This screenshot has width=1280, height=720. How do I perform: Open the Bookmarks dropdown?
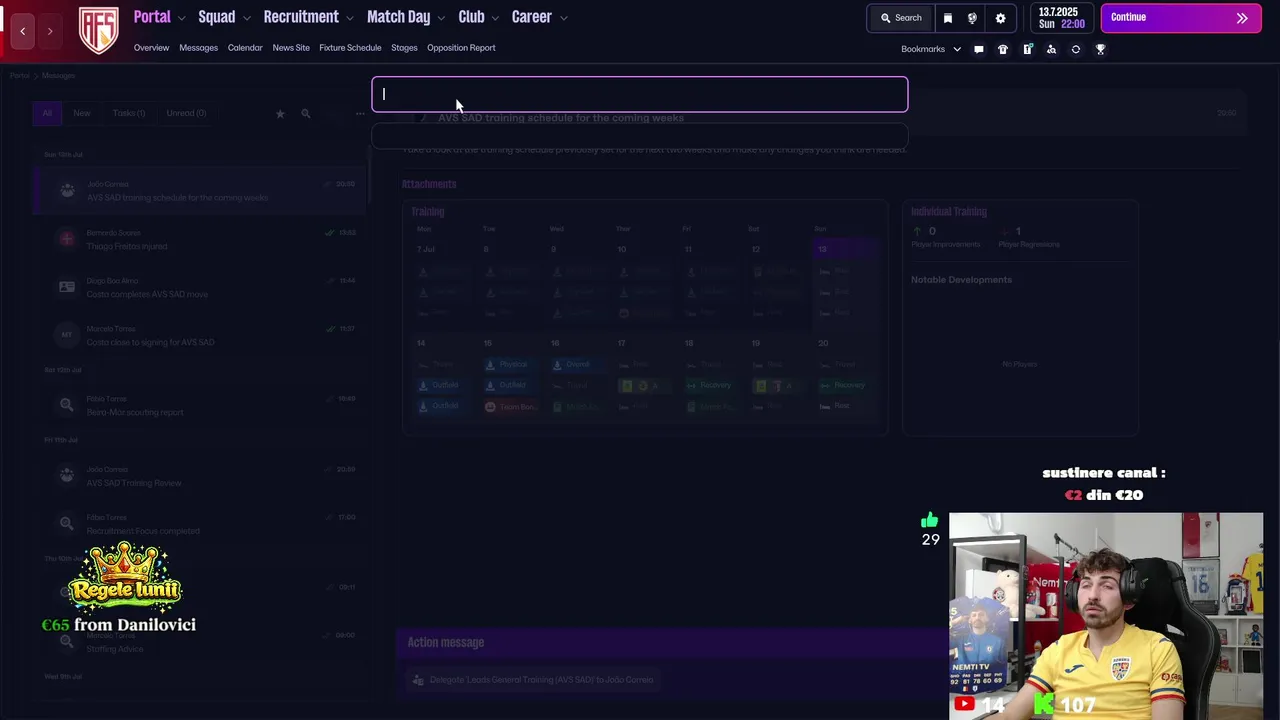coord(931,49)
